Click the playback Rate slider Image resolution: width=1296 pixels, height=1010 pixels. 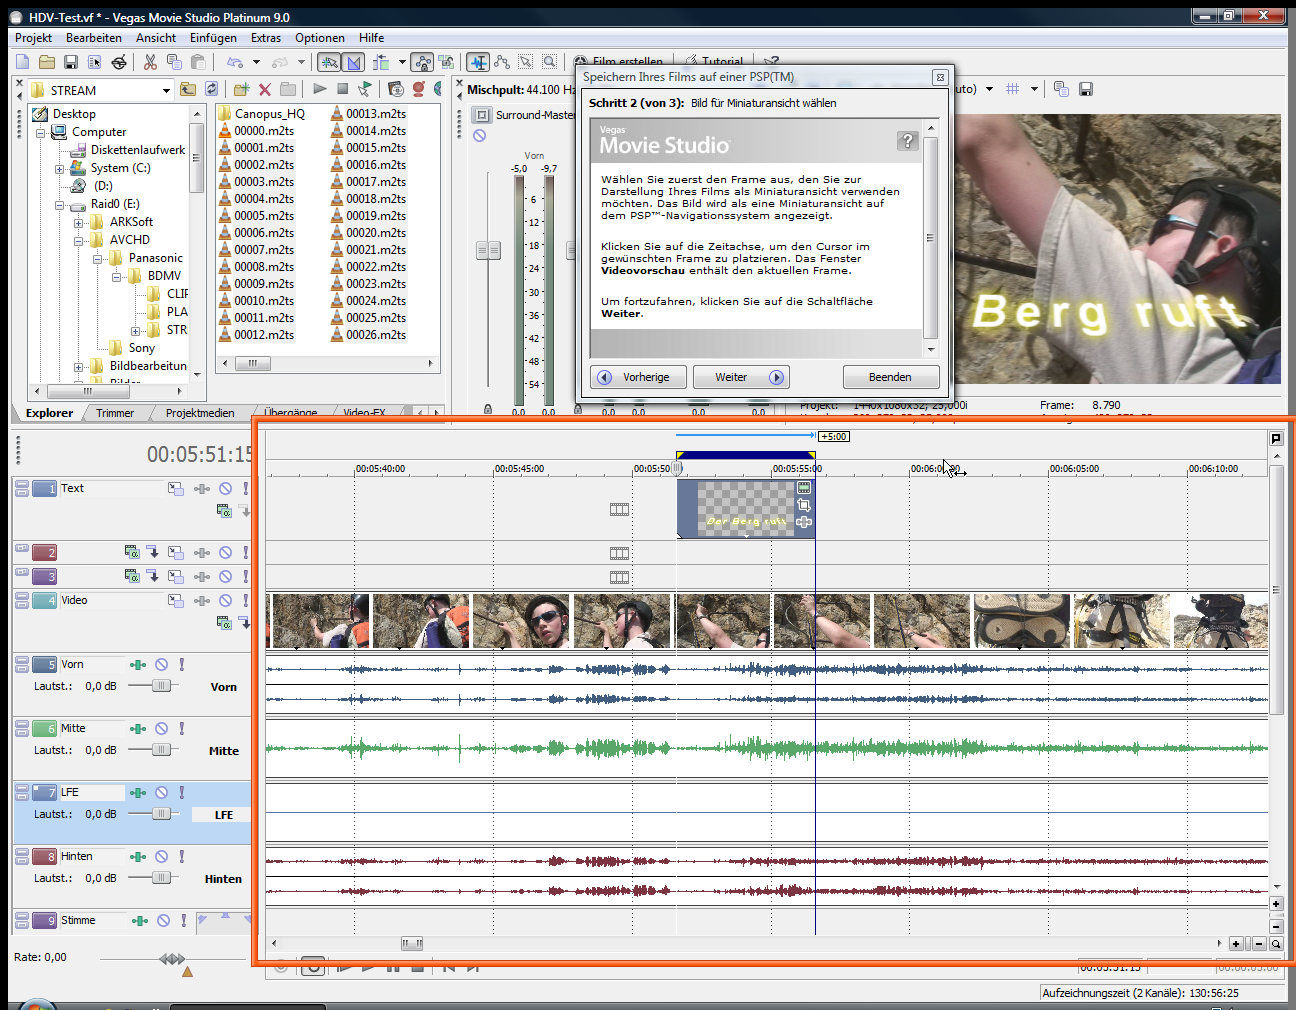(172, 959)
